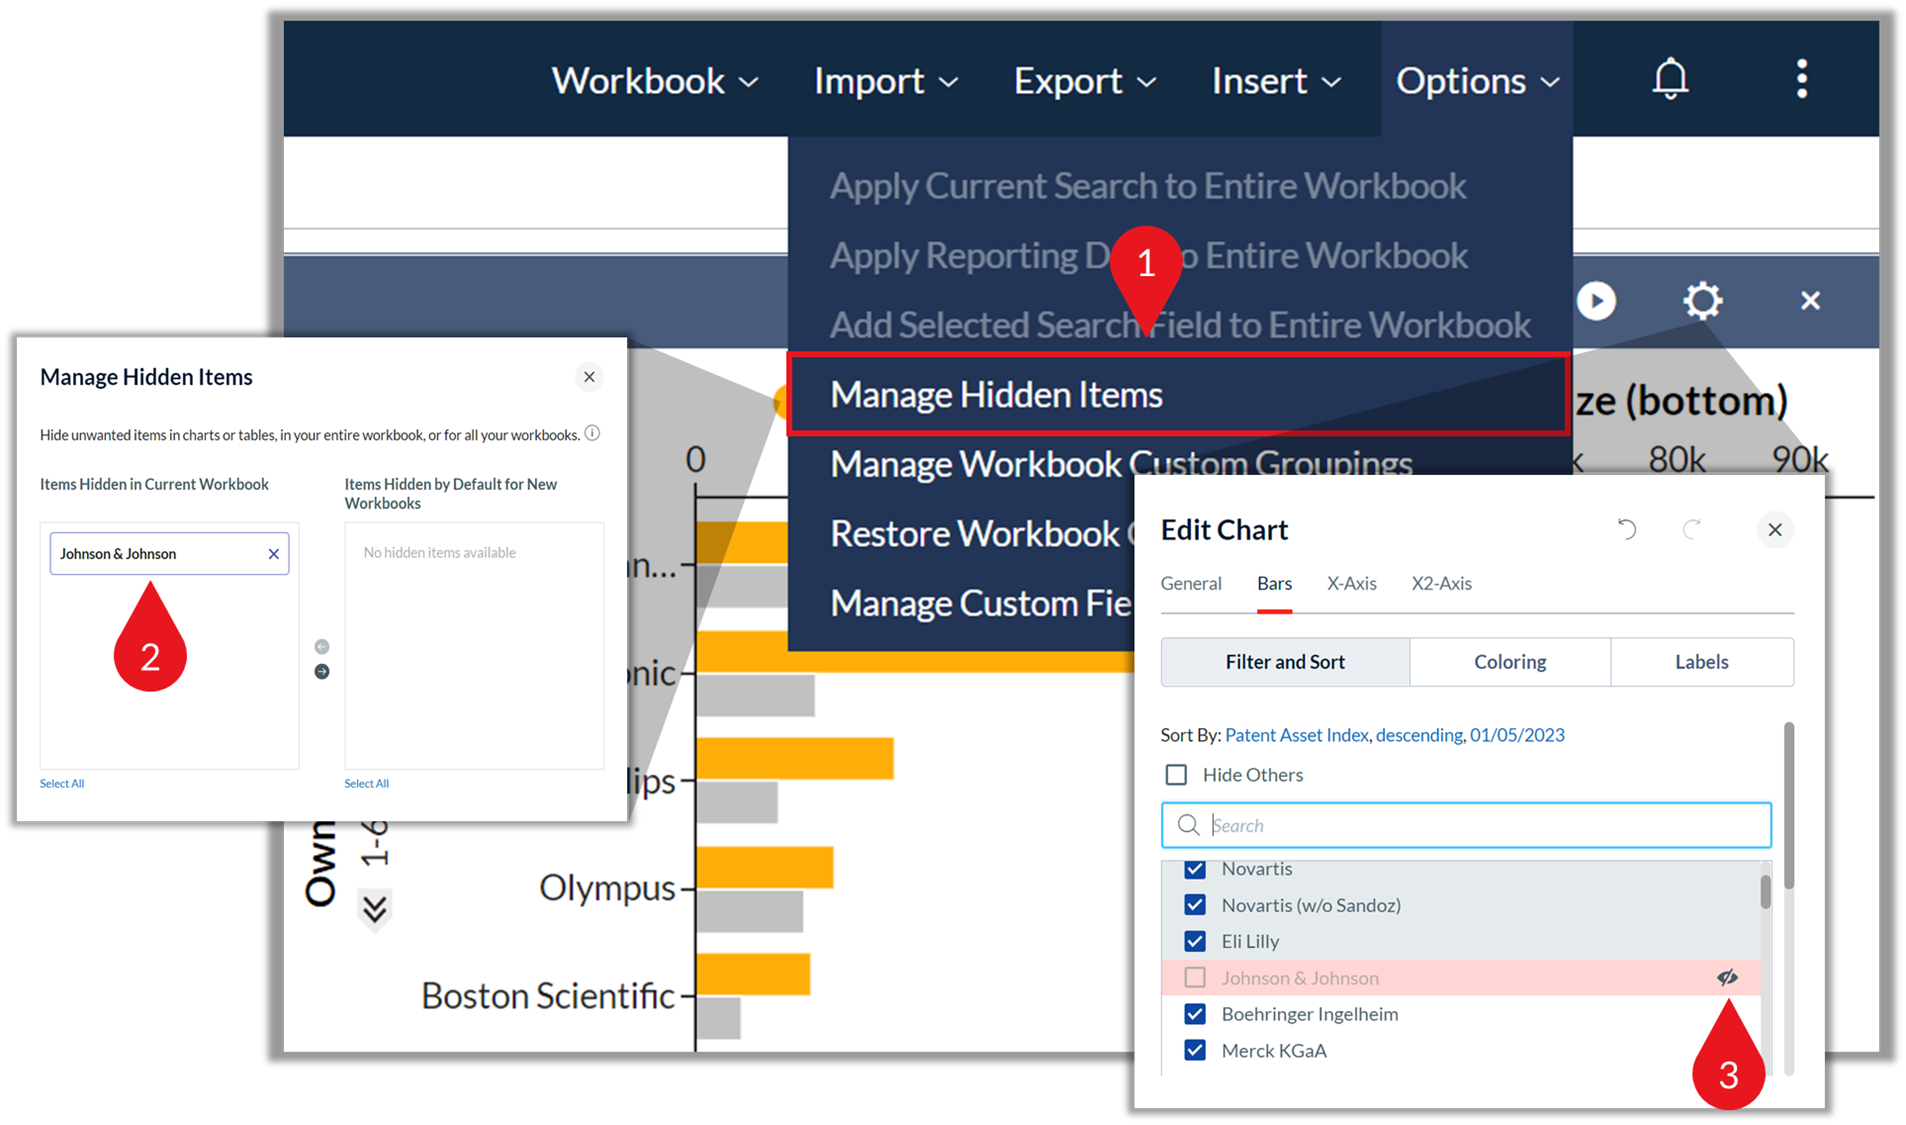Click the play button in chart header
This screenshot has height=1125, width=1906.
[x=1596, y=301]
